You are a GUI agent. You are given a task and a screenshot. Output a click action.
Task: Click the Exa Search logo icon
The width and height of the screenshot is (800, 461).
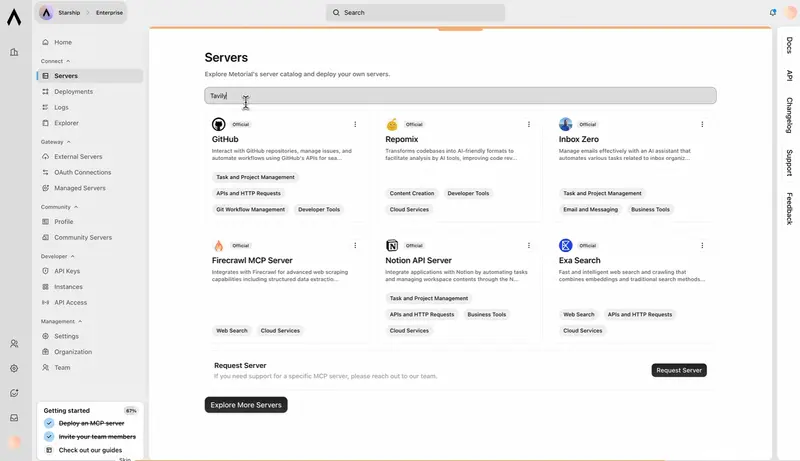click(566, 245)
